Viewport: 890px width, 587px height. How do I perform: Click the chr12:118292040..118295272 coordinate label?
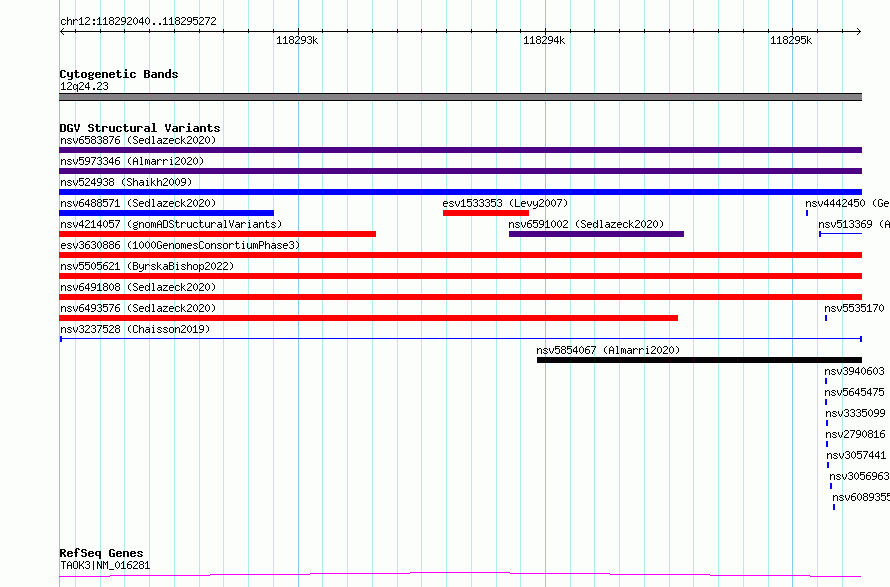coord(138,22)
